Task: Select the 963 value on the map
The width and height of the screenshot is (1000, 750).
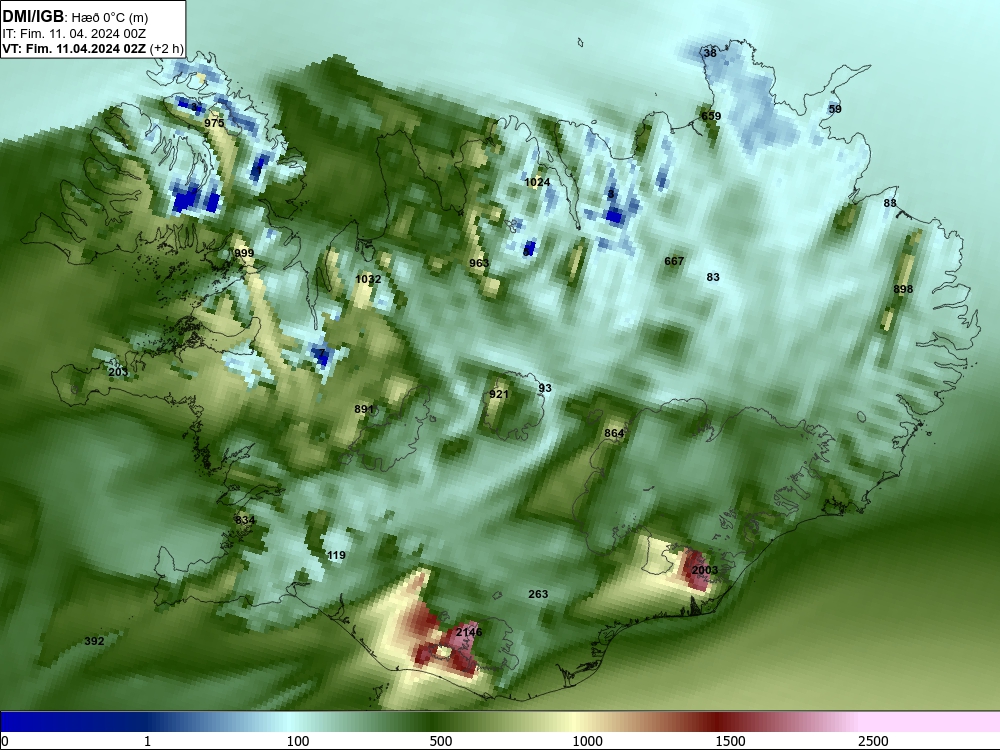Action: (479, 263)
